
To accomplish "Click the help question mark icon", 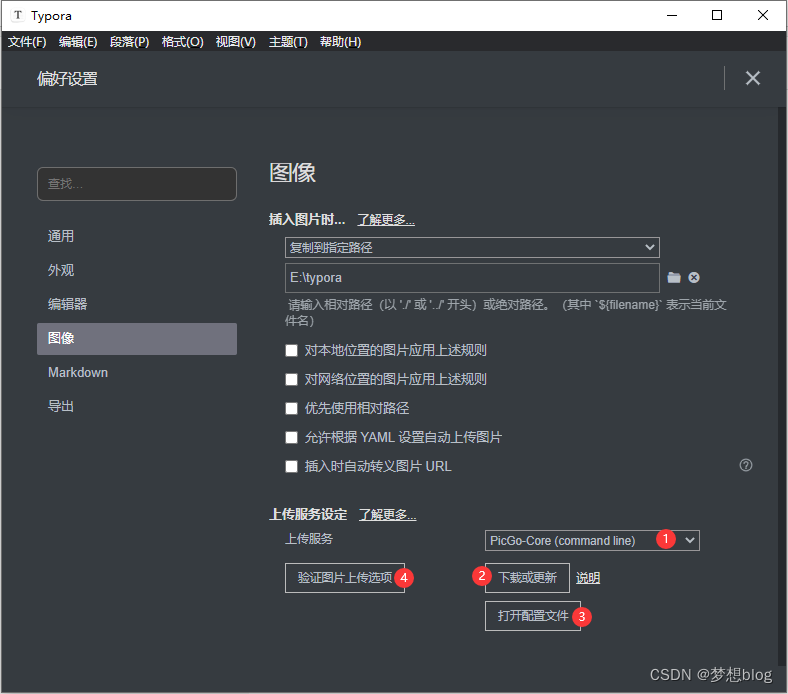I will click(746, 465).
